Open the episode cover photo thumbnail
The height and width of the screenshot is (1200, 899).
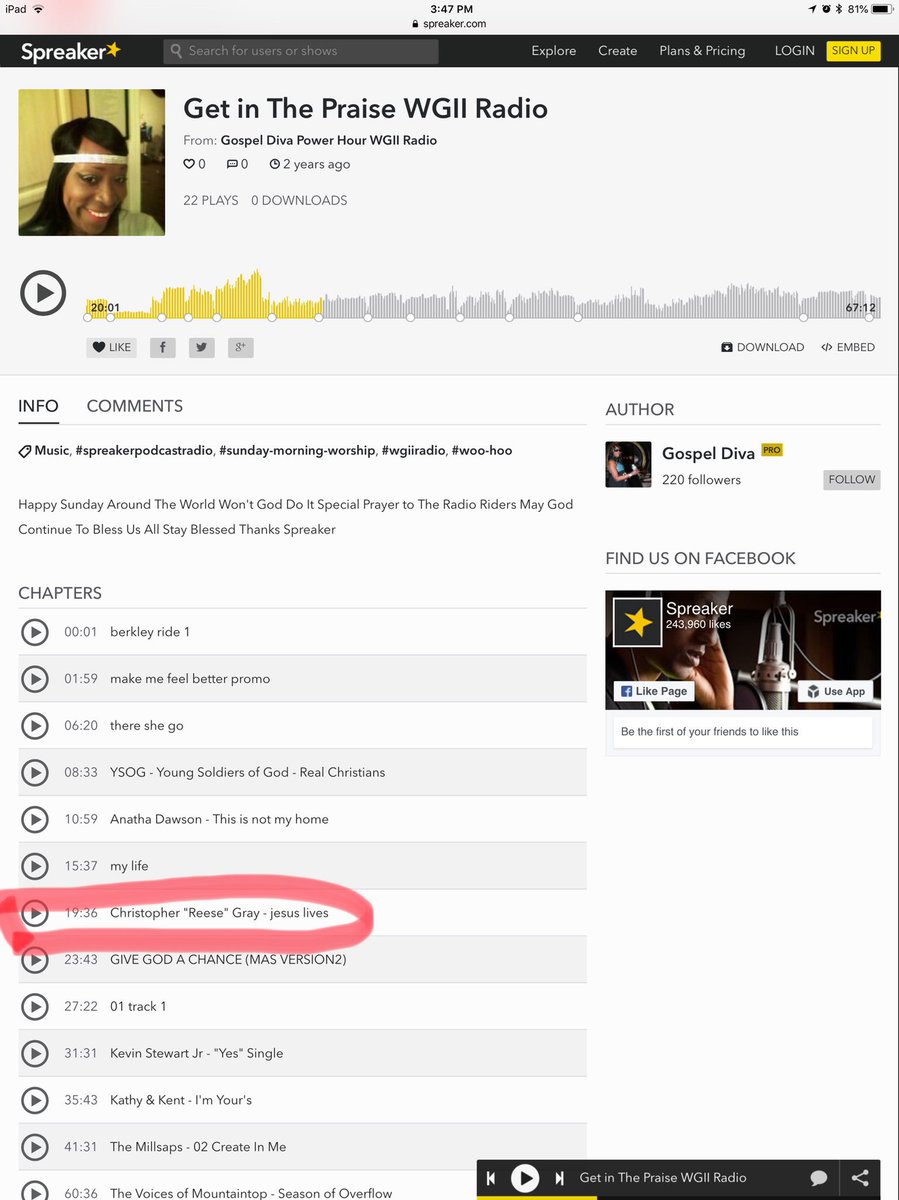[92, 163]
